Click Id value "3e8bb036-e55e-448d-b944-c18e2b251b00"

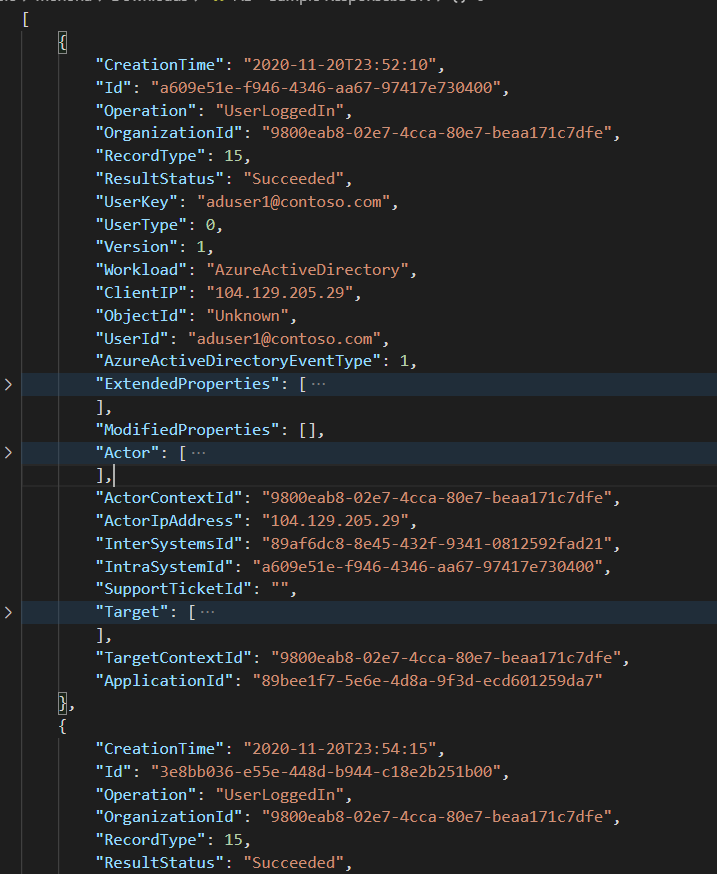(326, 771)
